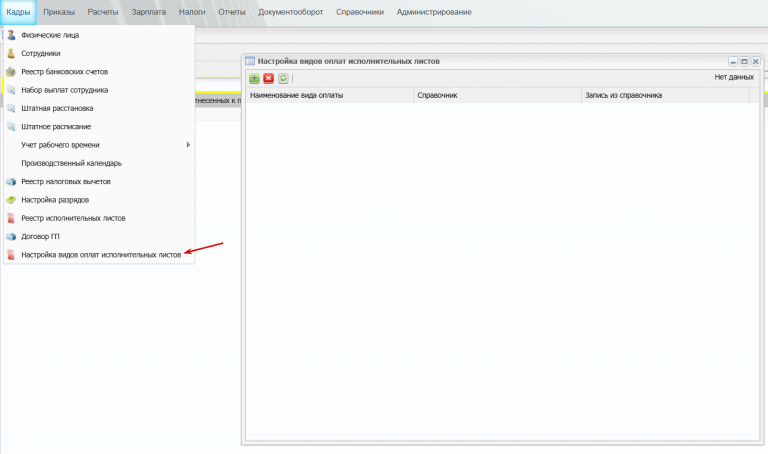The image size is (768, 454).
Task: Expand submenu arrow of Учет рабочего времени
Action: (x=188, y=145)
